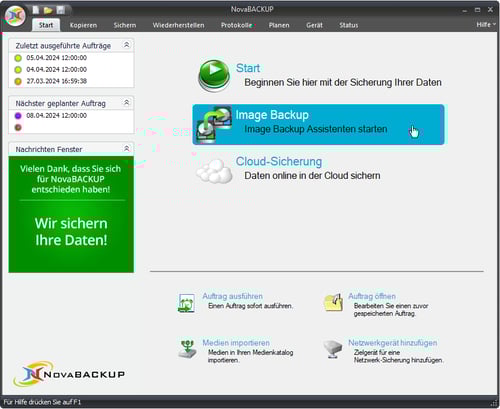Open the Hilfe dropdown menu
The height and width of the screenshot is (409, 500).
pos(486,25)
